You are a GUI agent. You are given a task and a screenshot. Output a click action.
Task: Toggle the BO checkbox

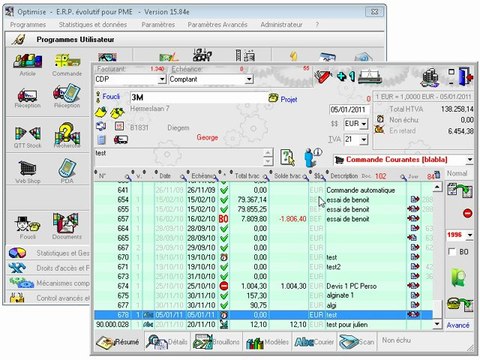pyautogui.click(x=452, y=252)
